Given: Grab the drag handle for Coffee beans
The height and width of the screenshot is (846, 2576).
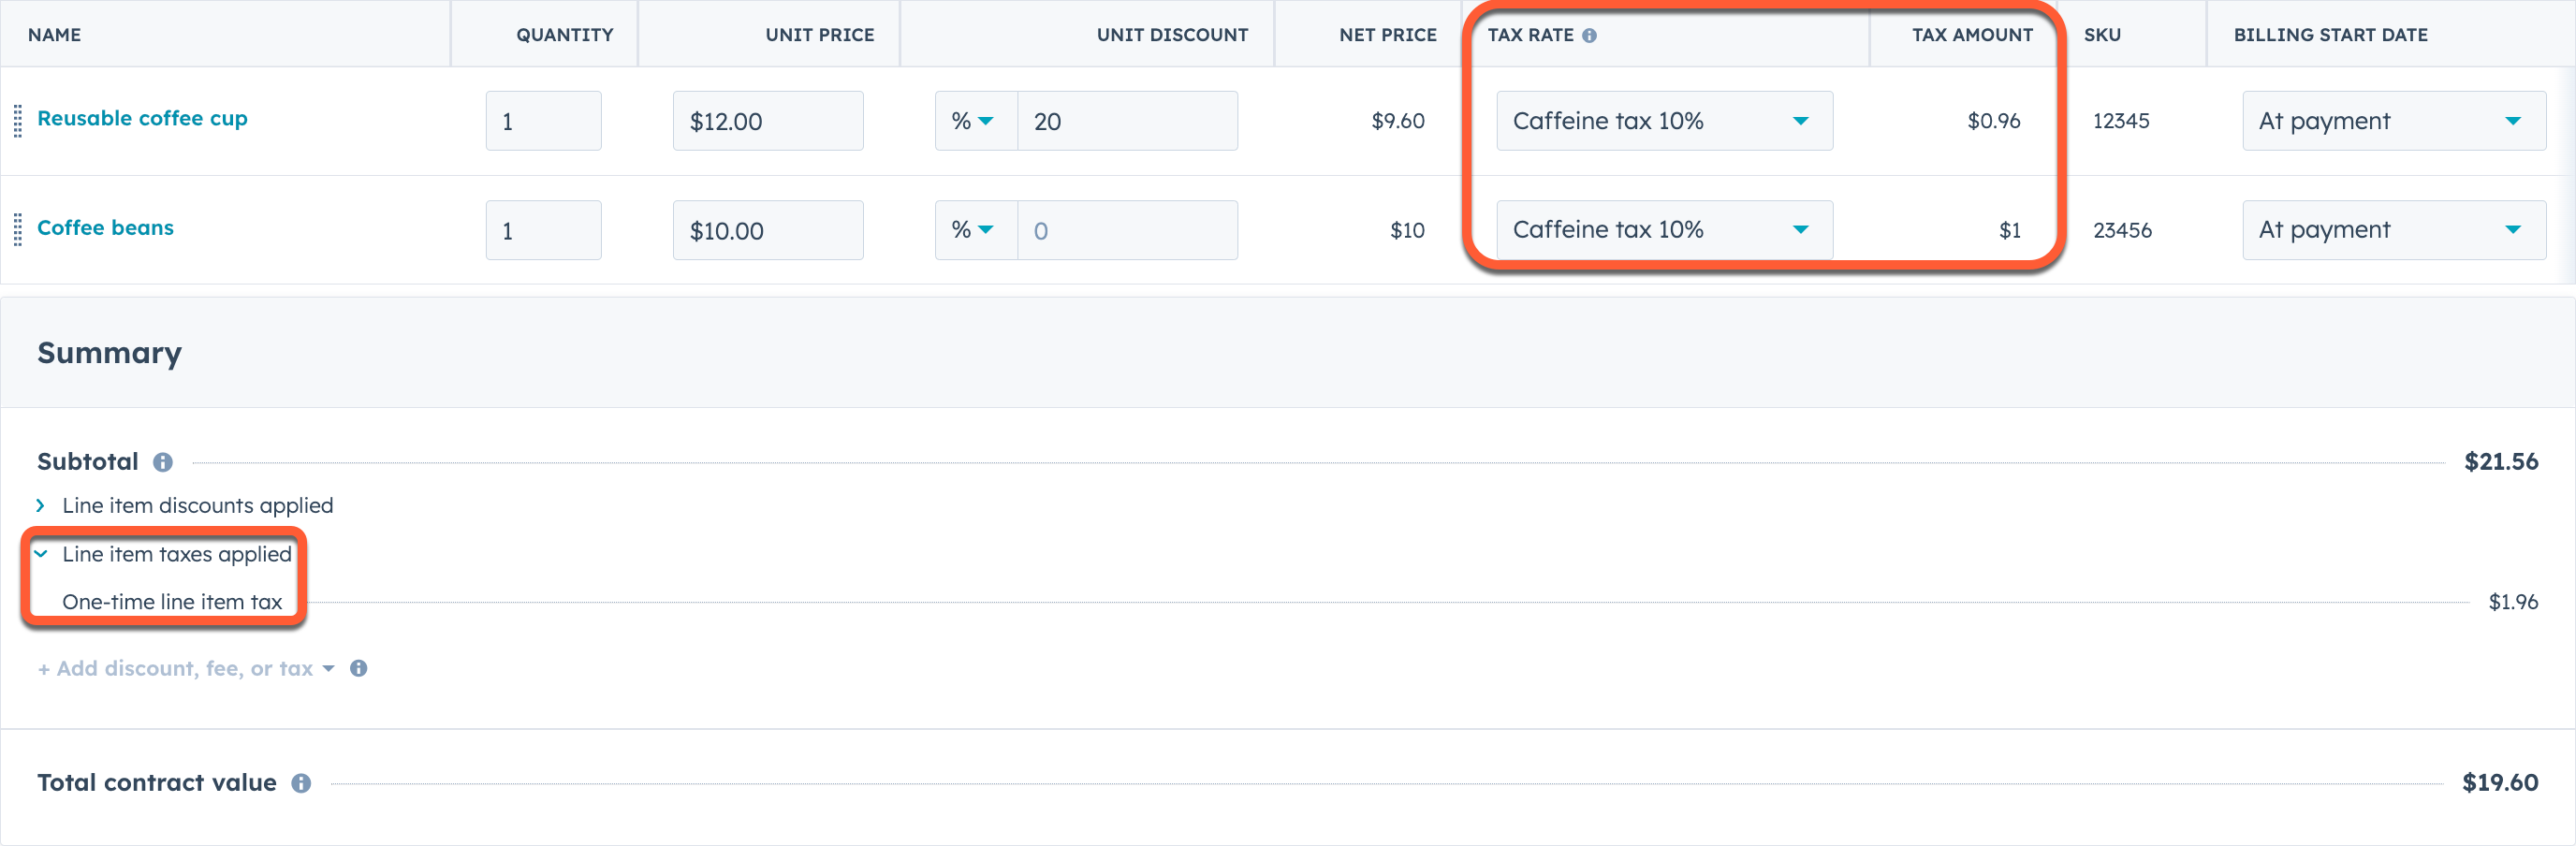Looking at the screenshot, I should tap(17, 230).
